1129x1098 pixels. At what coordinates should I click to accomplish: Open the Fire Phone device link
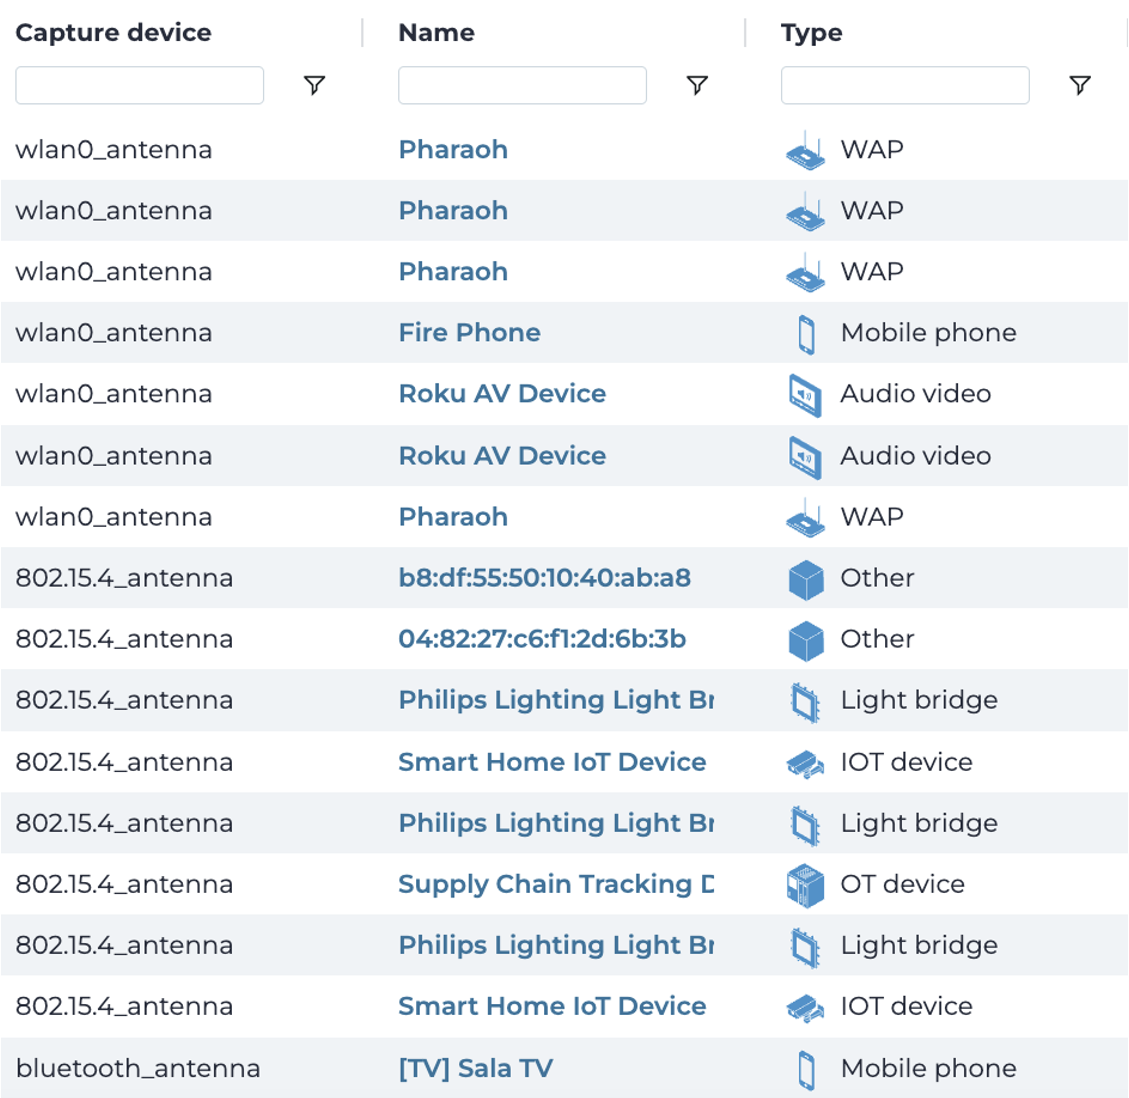[469, 333]
